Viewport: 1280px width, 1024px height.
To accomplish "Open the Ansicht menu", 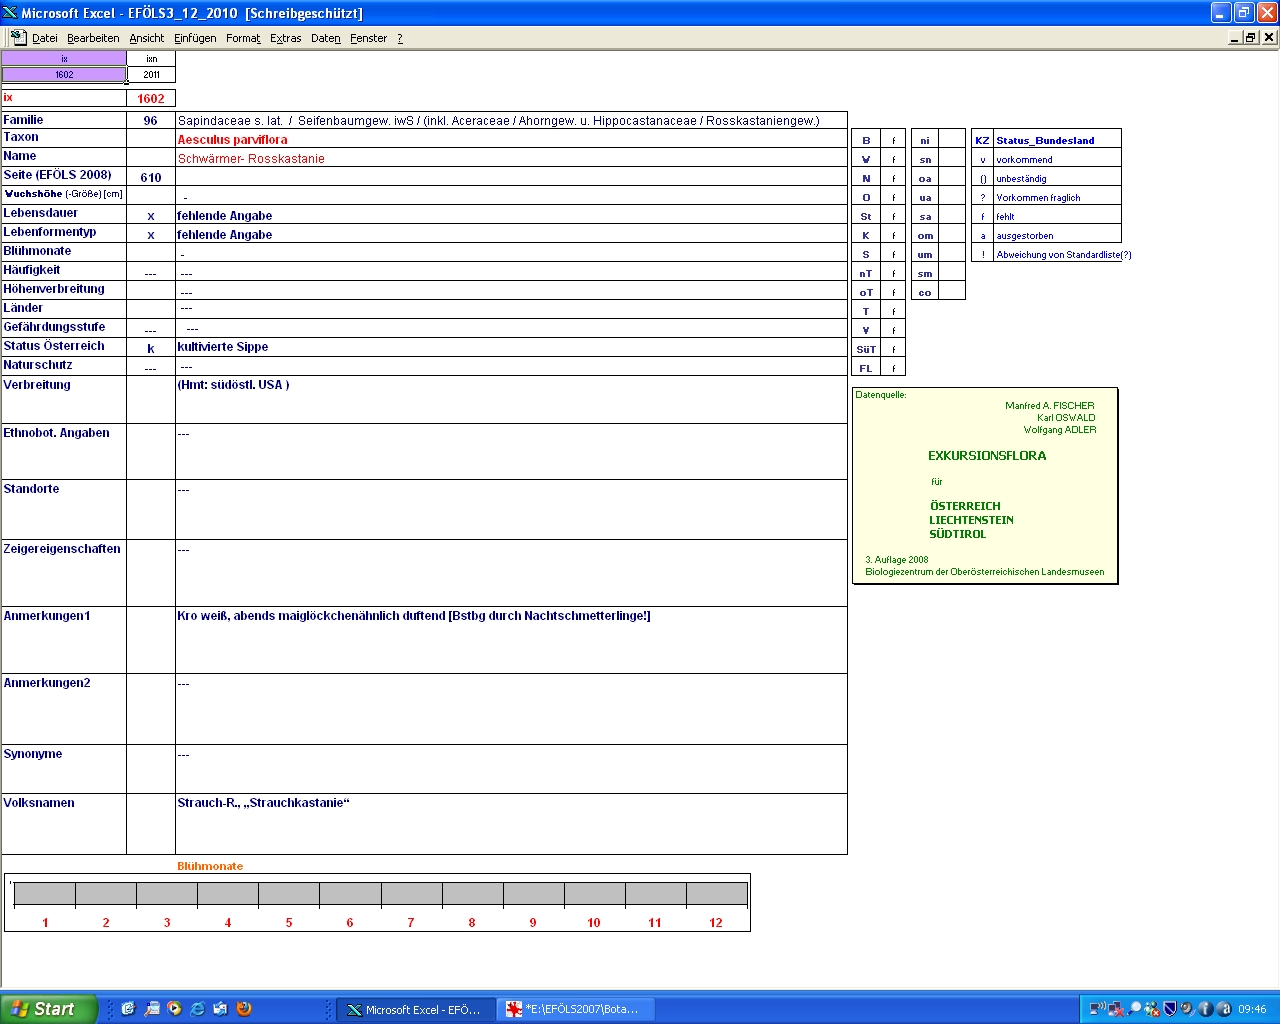I will pyautogui.click(x=147, y=38).
